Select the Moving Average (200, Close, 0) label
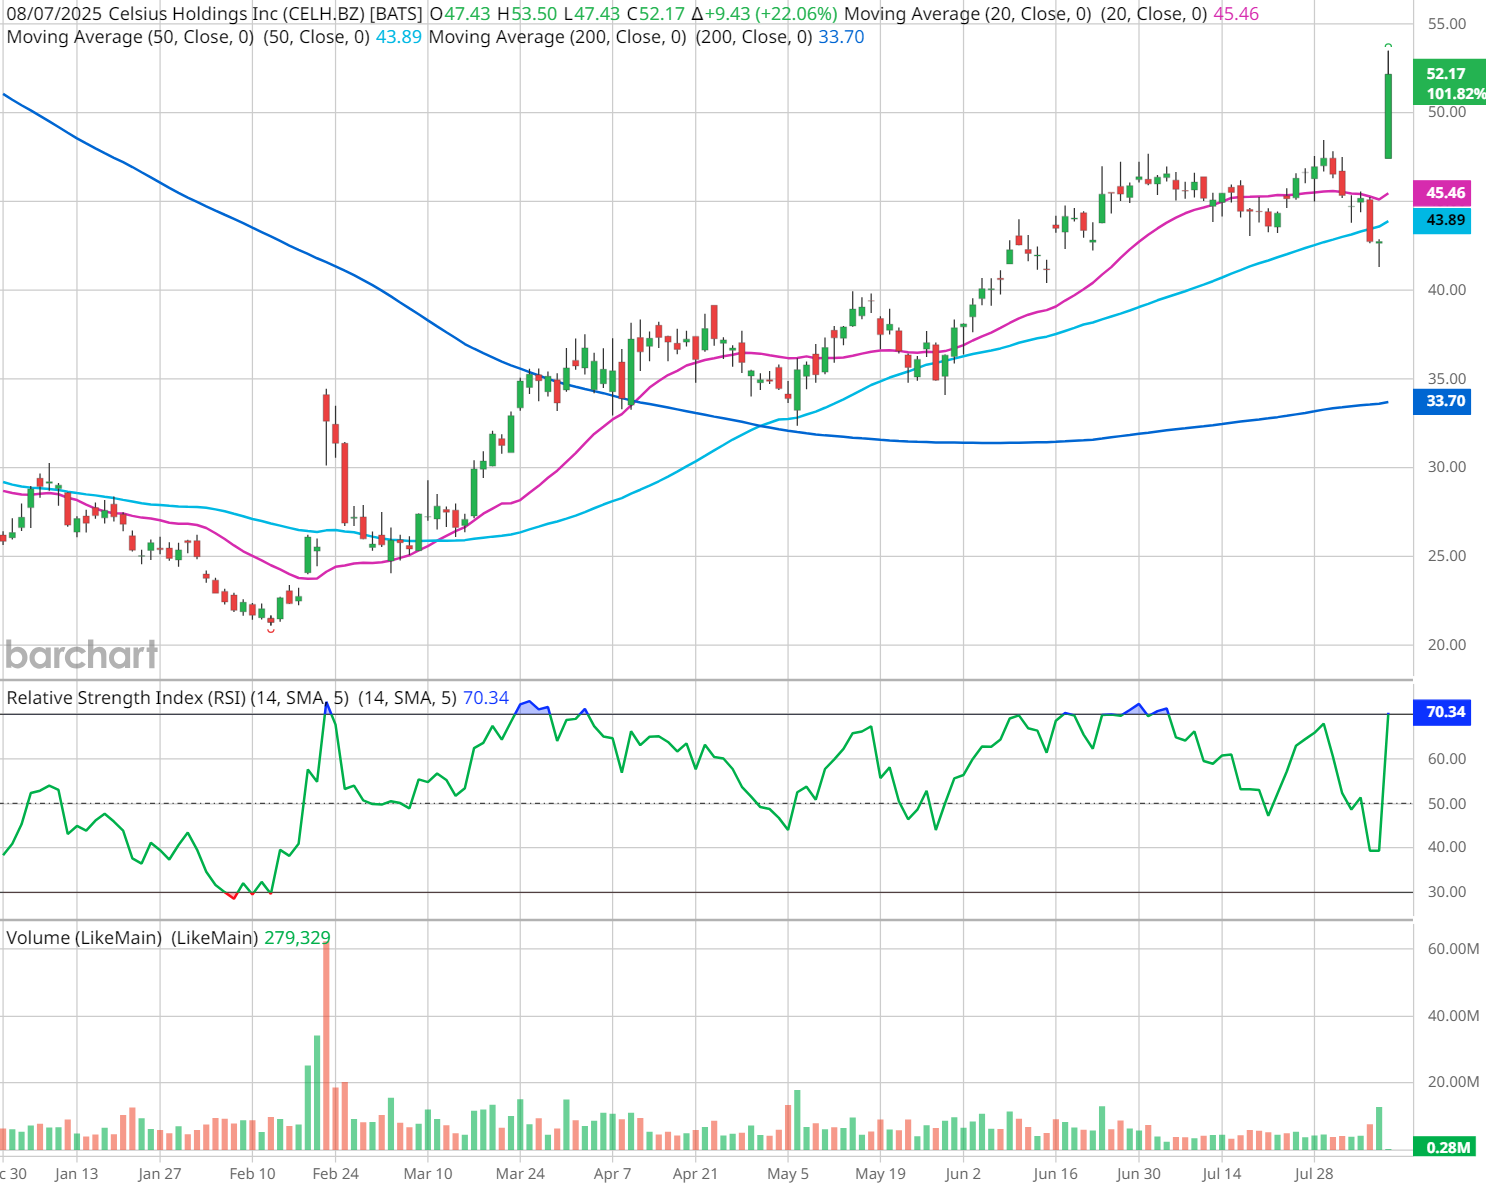This screenshot has width=1486, height=1191. (557, 37)
